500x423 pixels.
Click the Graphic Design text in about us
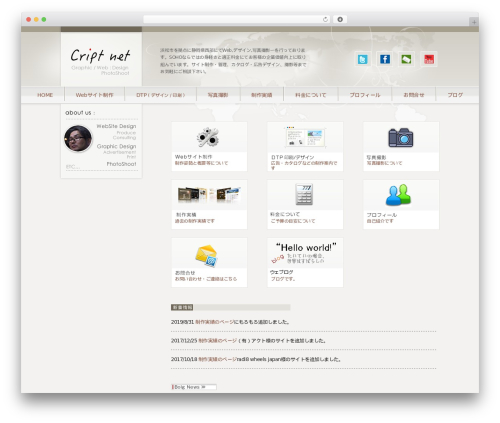tap(116, 146)
